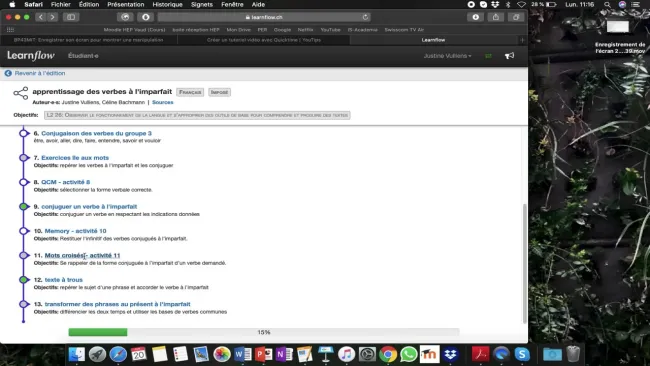Open OneNote from the Dock
The image size is (650, 366).
tap(284, 354)
